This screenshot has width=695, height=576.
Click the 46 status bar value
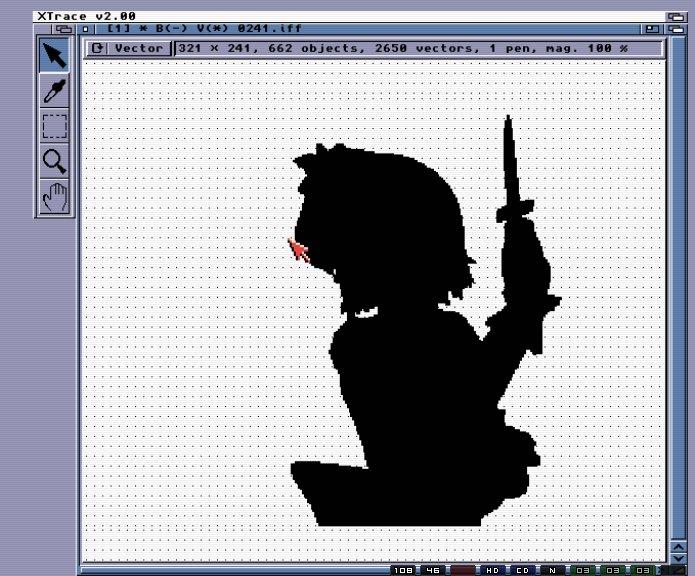coord(432,571)
